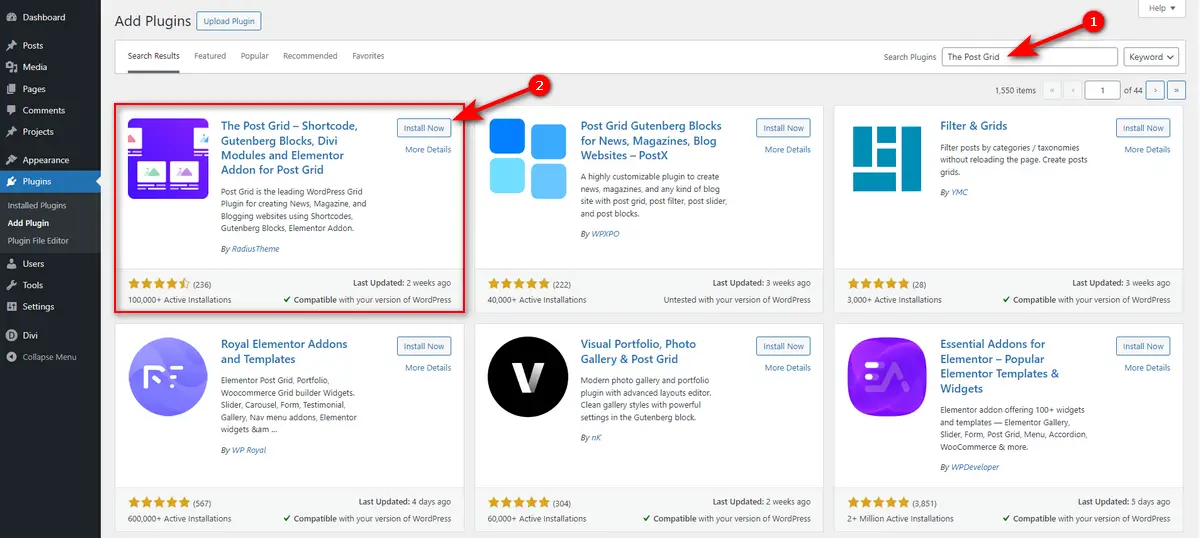Click the Plugins plug icon
Image resolution: width=1200 pixels, height=538 pixels.
pyautogui.click(x=11, y=182)
